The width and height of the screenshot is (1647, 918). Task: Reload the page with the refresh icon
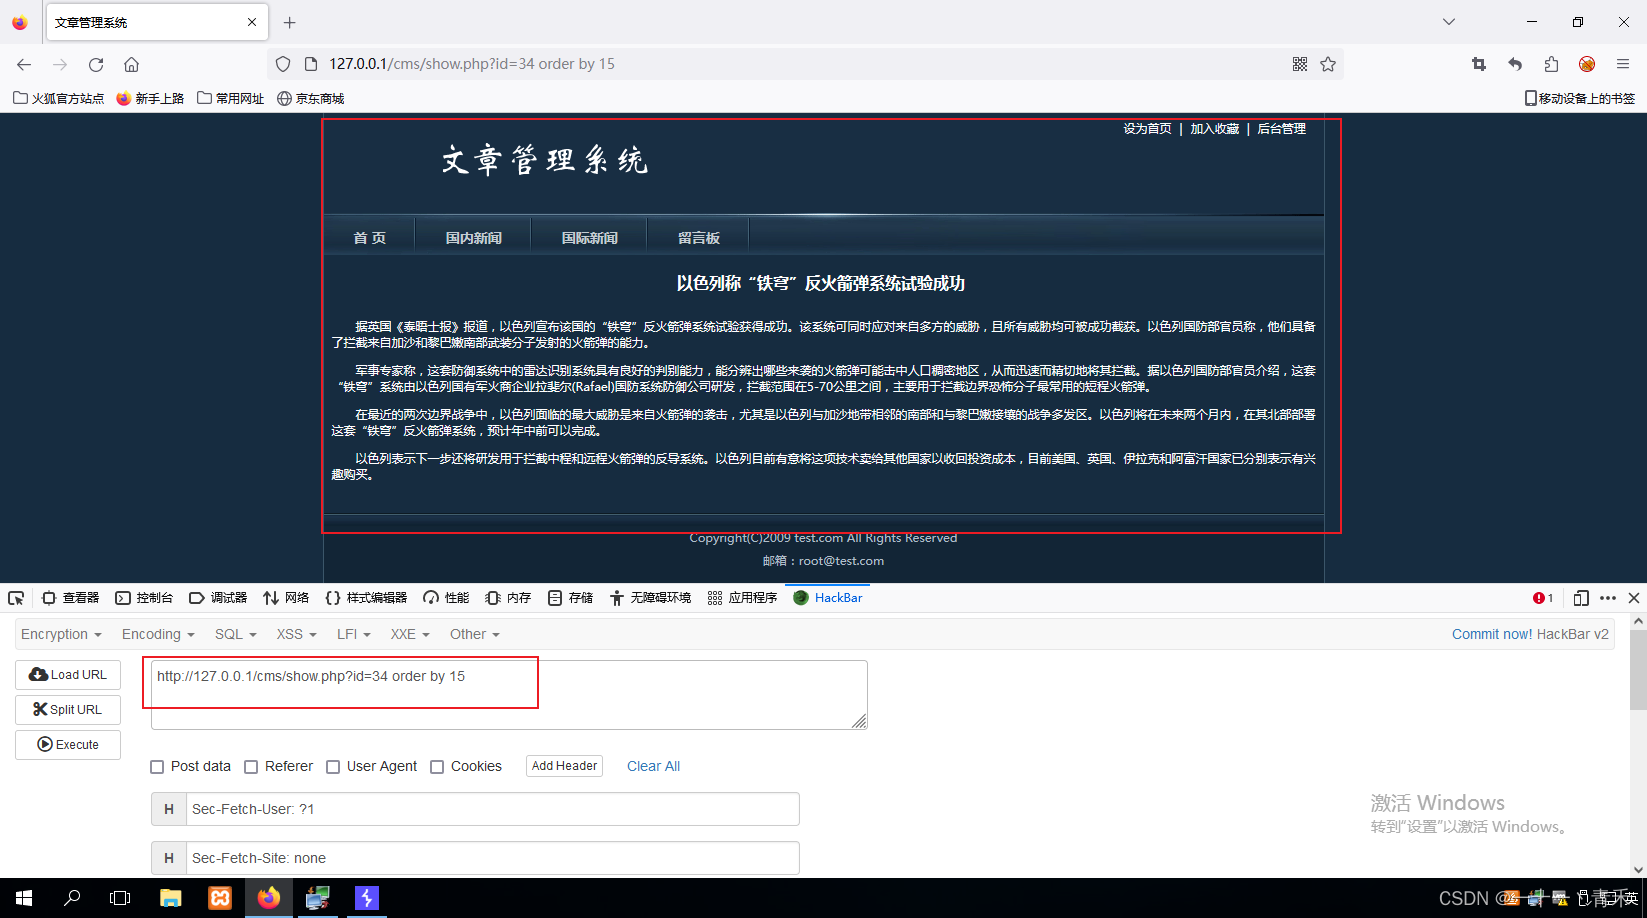(96, 64)
